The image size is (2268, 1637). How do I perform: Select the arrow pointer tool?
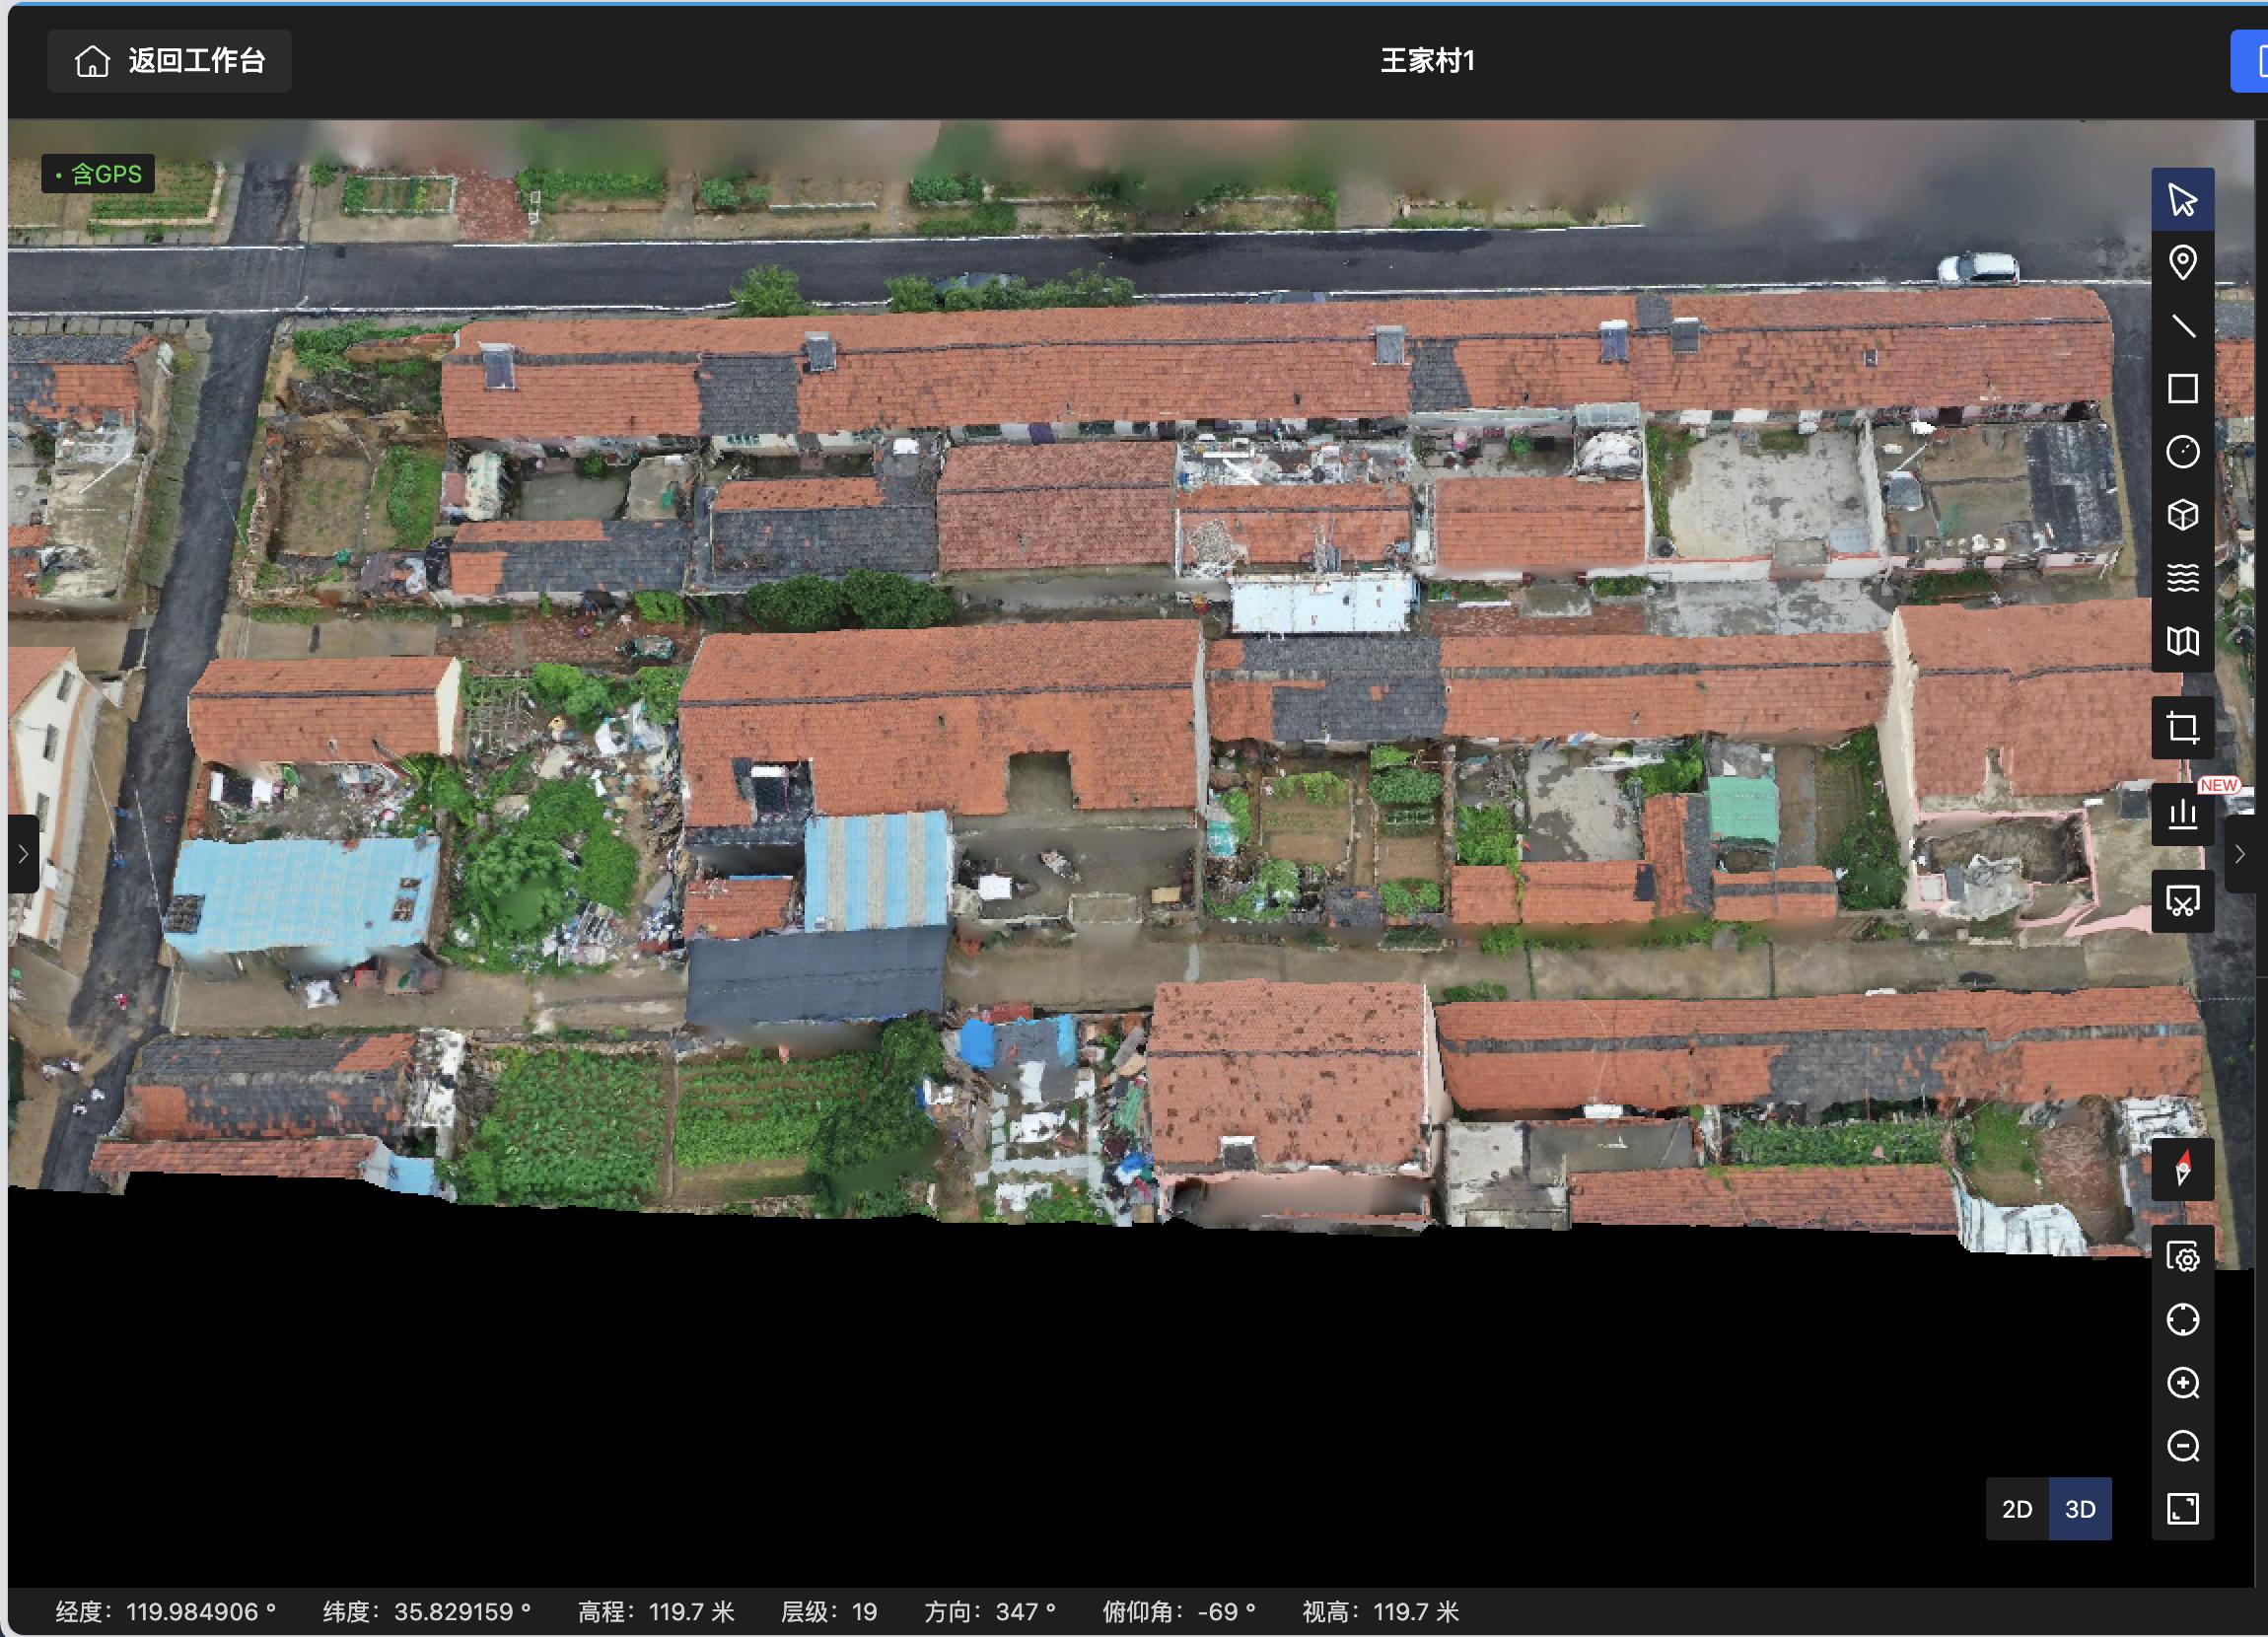point(2182,200)
